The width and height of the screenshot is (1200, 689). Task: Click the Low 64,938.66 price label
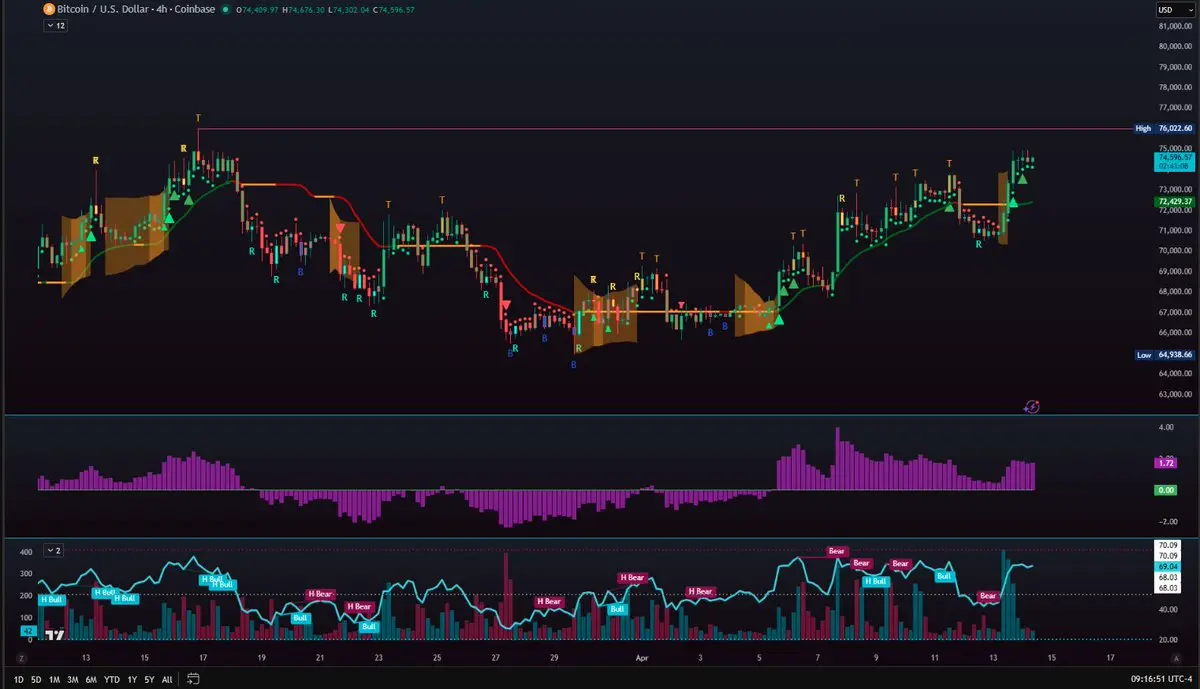pos(1164,355)
